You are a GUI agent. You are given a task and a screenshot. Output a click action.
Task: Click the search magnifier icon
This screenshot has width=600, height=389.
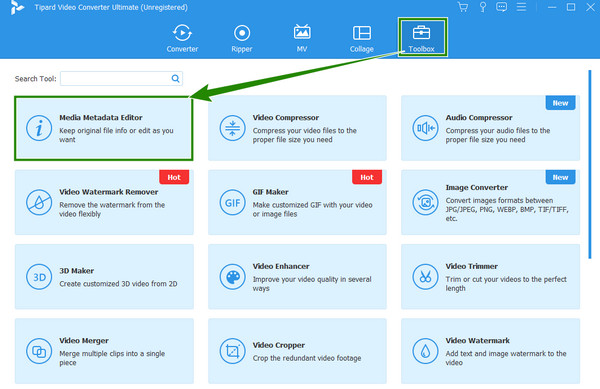175,78
